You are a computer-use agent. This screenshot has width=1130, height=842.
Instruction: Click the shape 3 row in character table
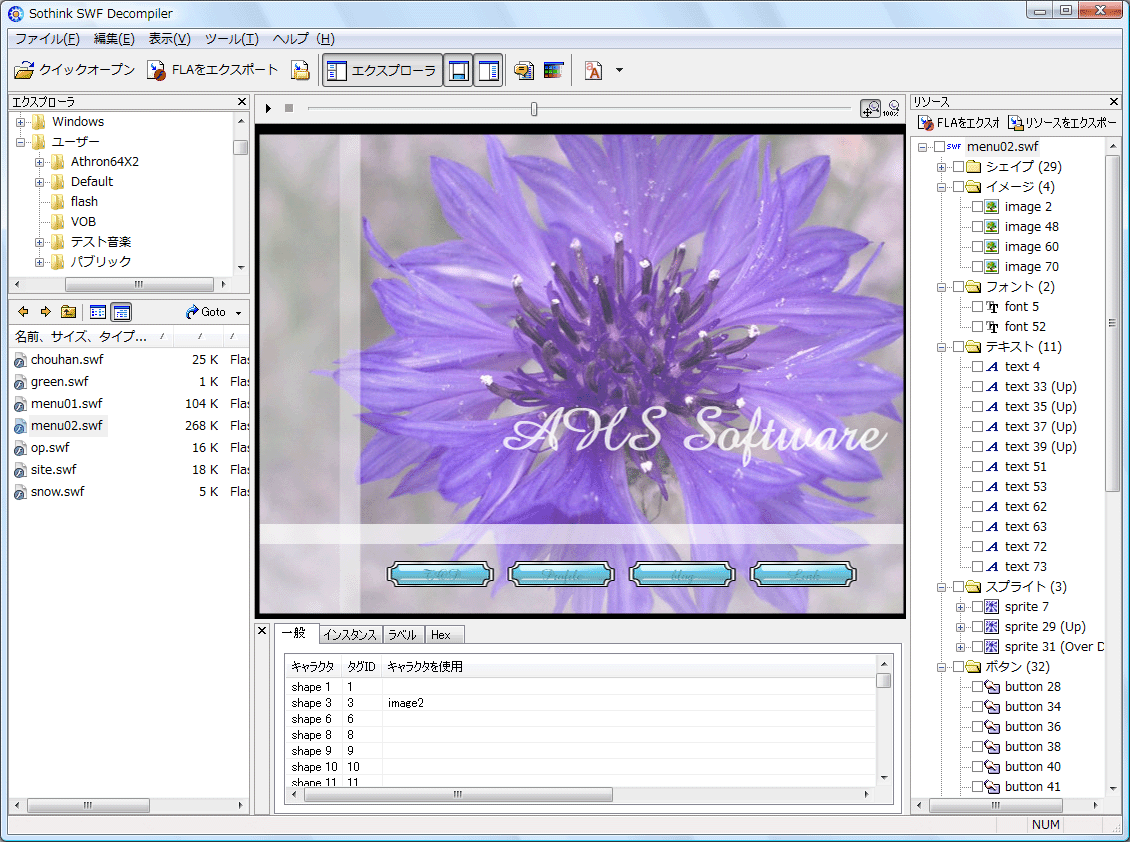581,703
